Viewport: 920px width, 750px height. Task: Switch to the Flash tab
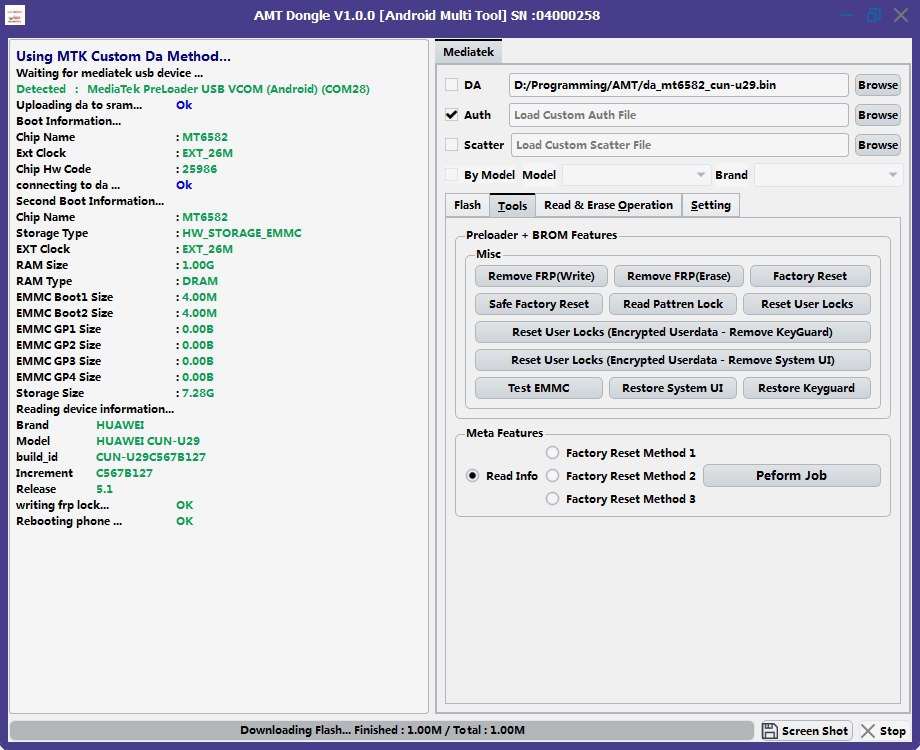click(x=468, y=205)
